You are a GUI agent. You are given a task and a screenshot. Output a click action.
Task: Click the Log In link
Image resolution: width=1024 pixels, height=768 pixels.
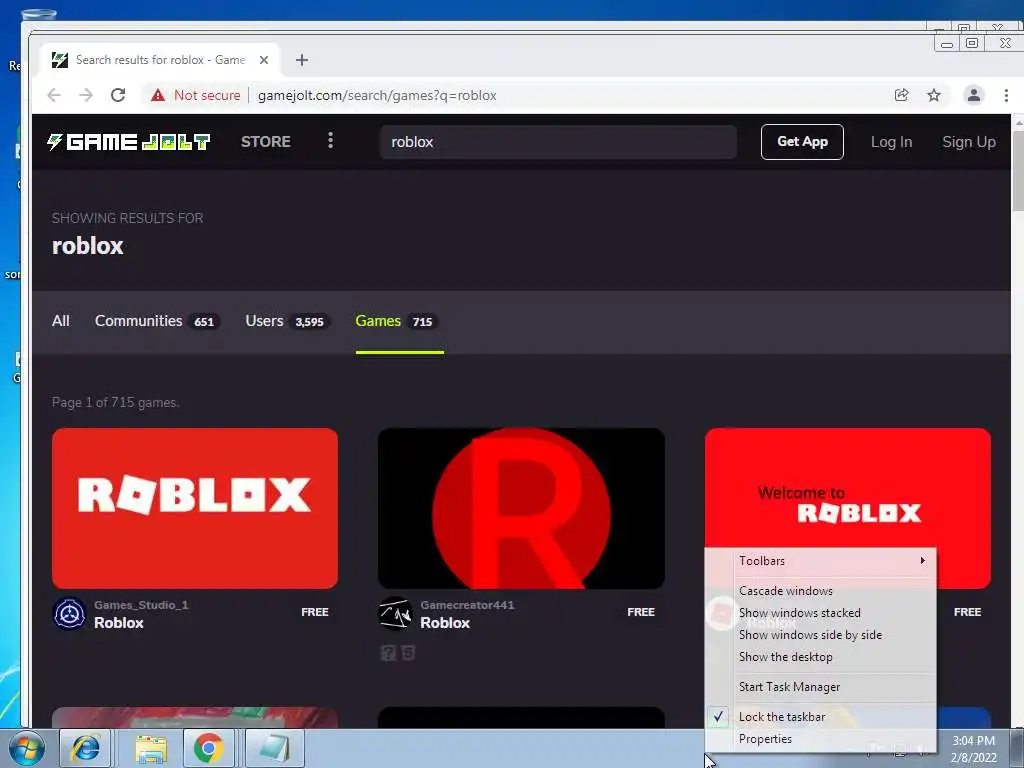(891, 142)
